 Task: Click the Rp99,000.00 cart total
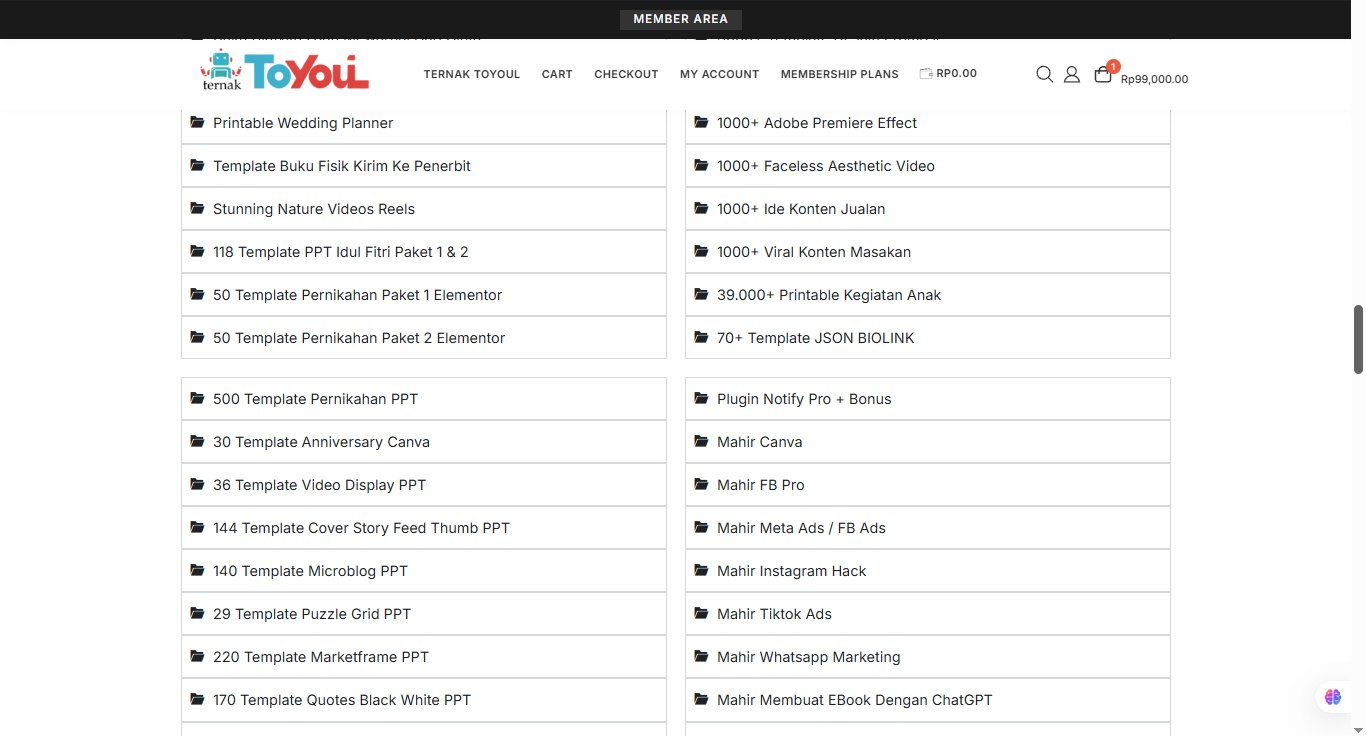tap(1154, 79)
